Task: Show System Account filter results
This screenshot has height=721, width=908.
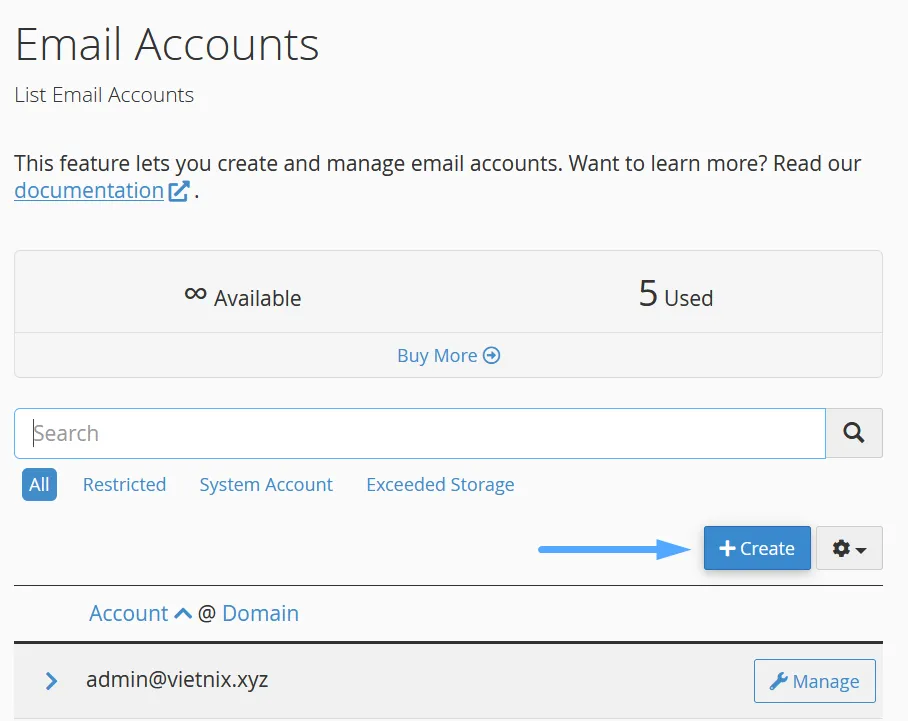Action: 266,485
